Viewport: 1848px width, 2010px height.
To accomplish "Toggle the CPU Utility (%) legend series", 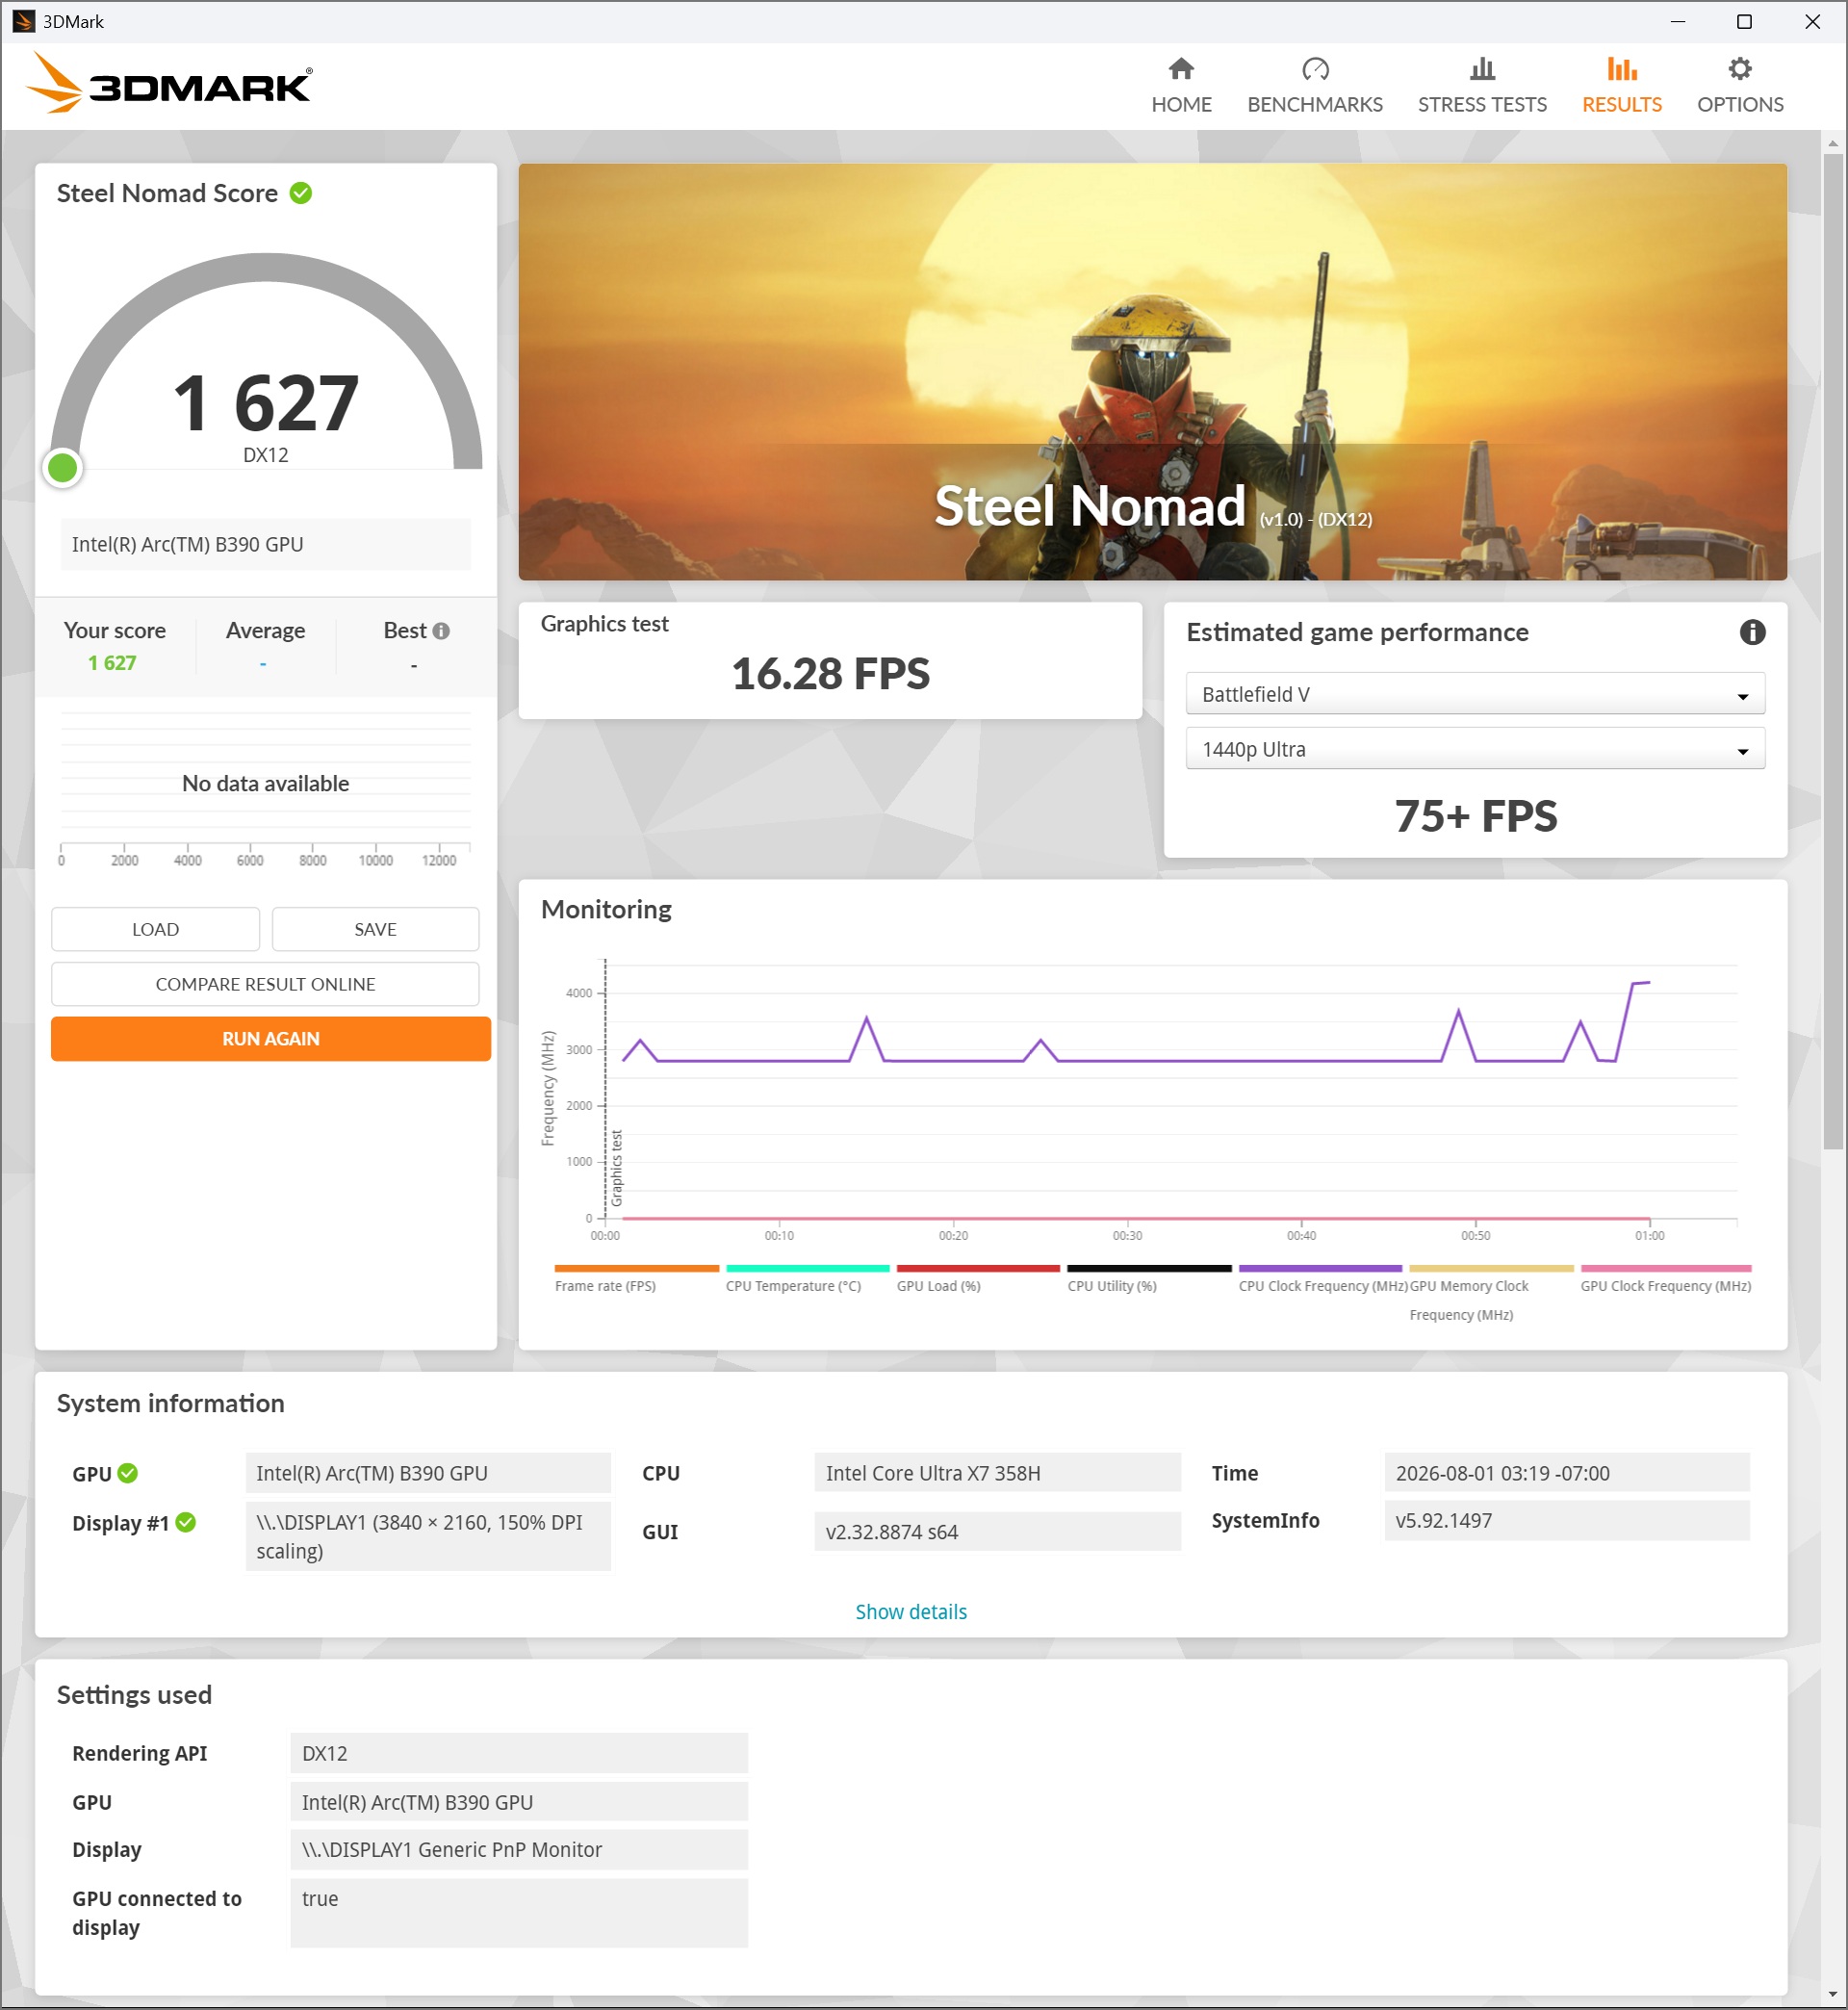I will pyautogui.click(x=1149, y=1279).
